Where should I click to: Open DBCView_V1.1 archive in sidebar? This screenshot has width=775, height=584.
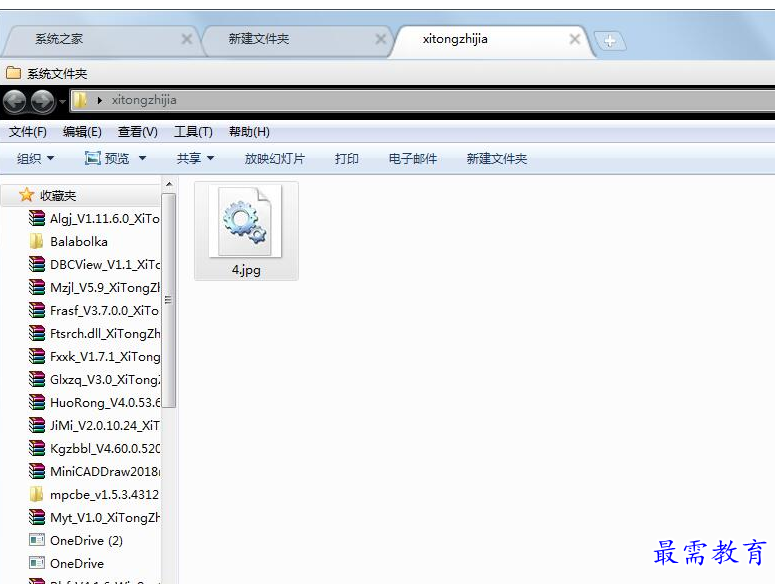click(94, 265)
